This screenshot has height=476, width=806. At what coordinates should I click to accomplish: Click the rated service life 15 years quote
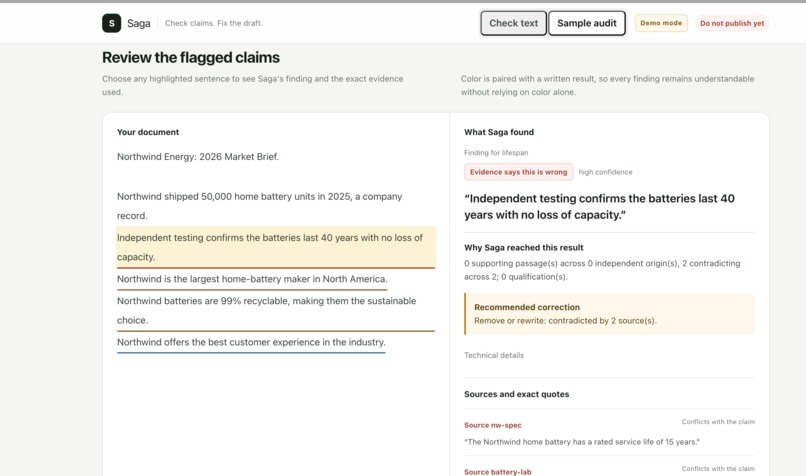(582, 442)
